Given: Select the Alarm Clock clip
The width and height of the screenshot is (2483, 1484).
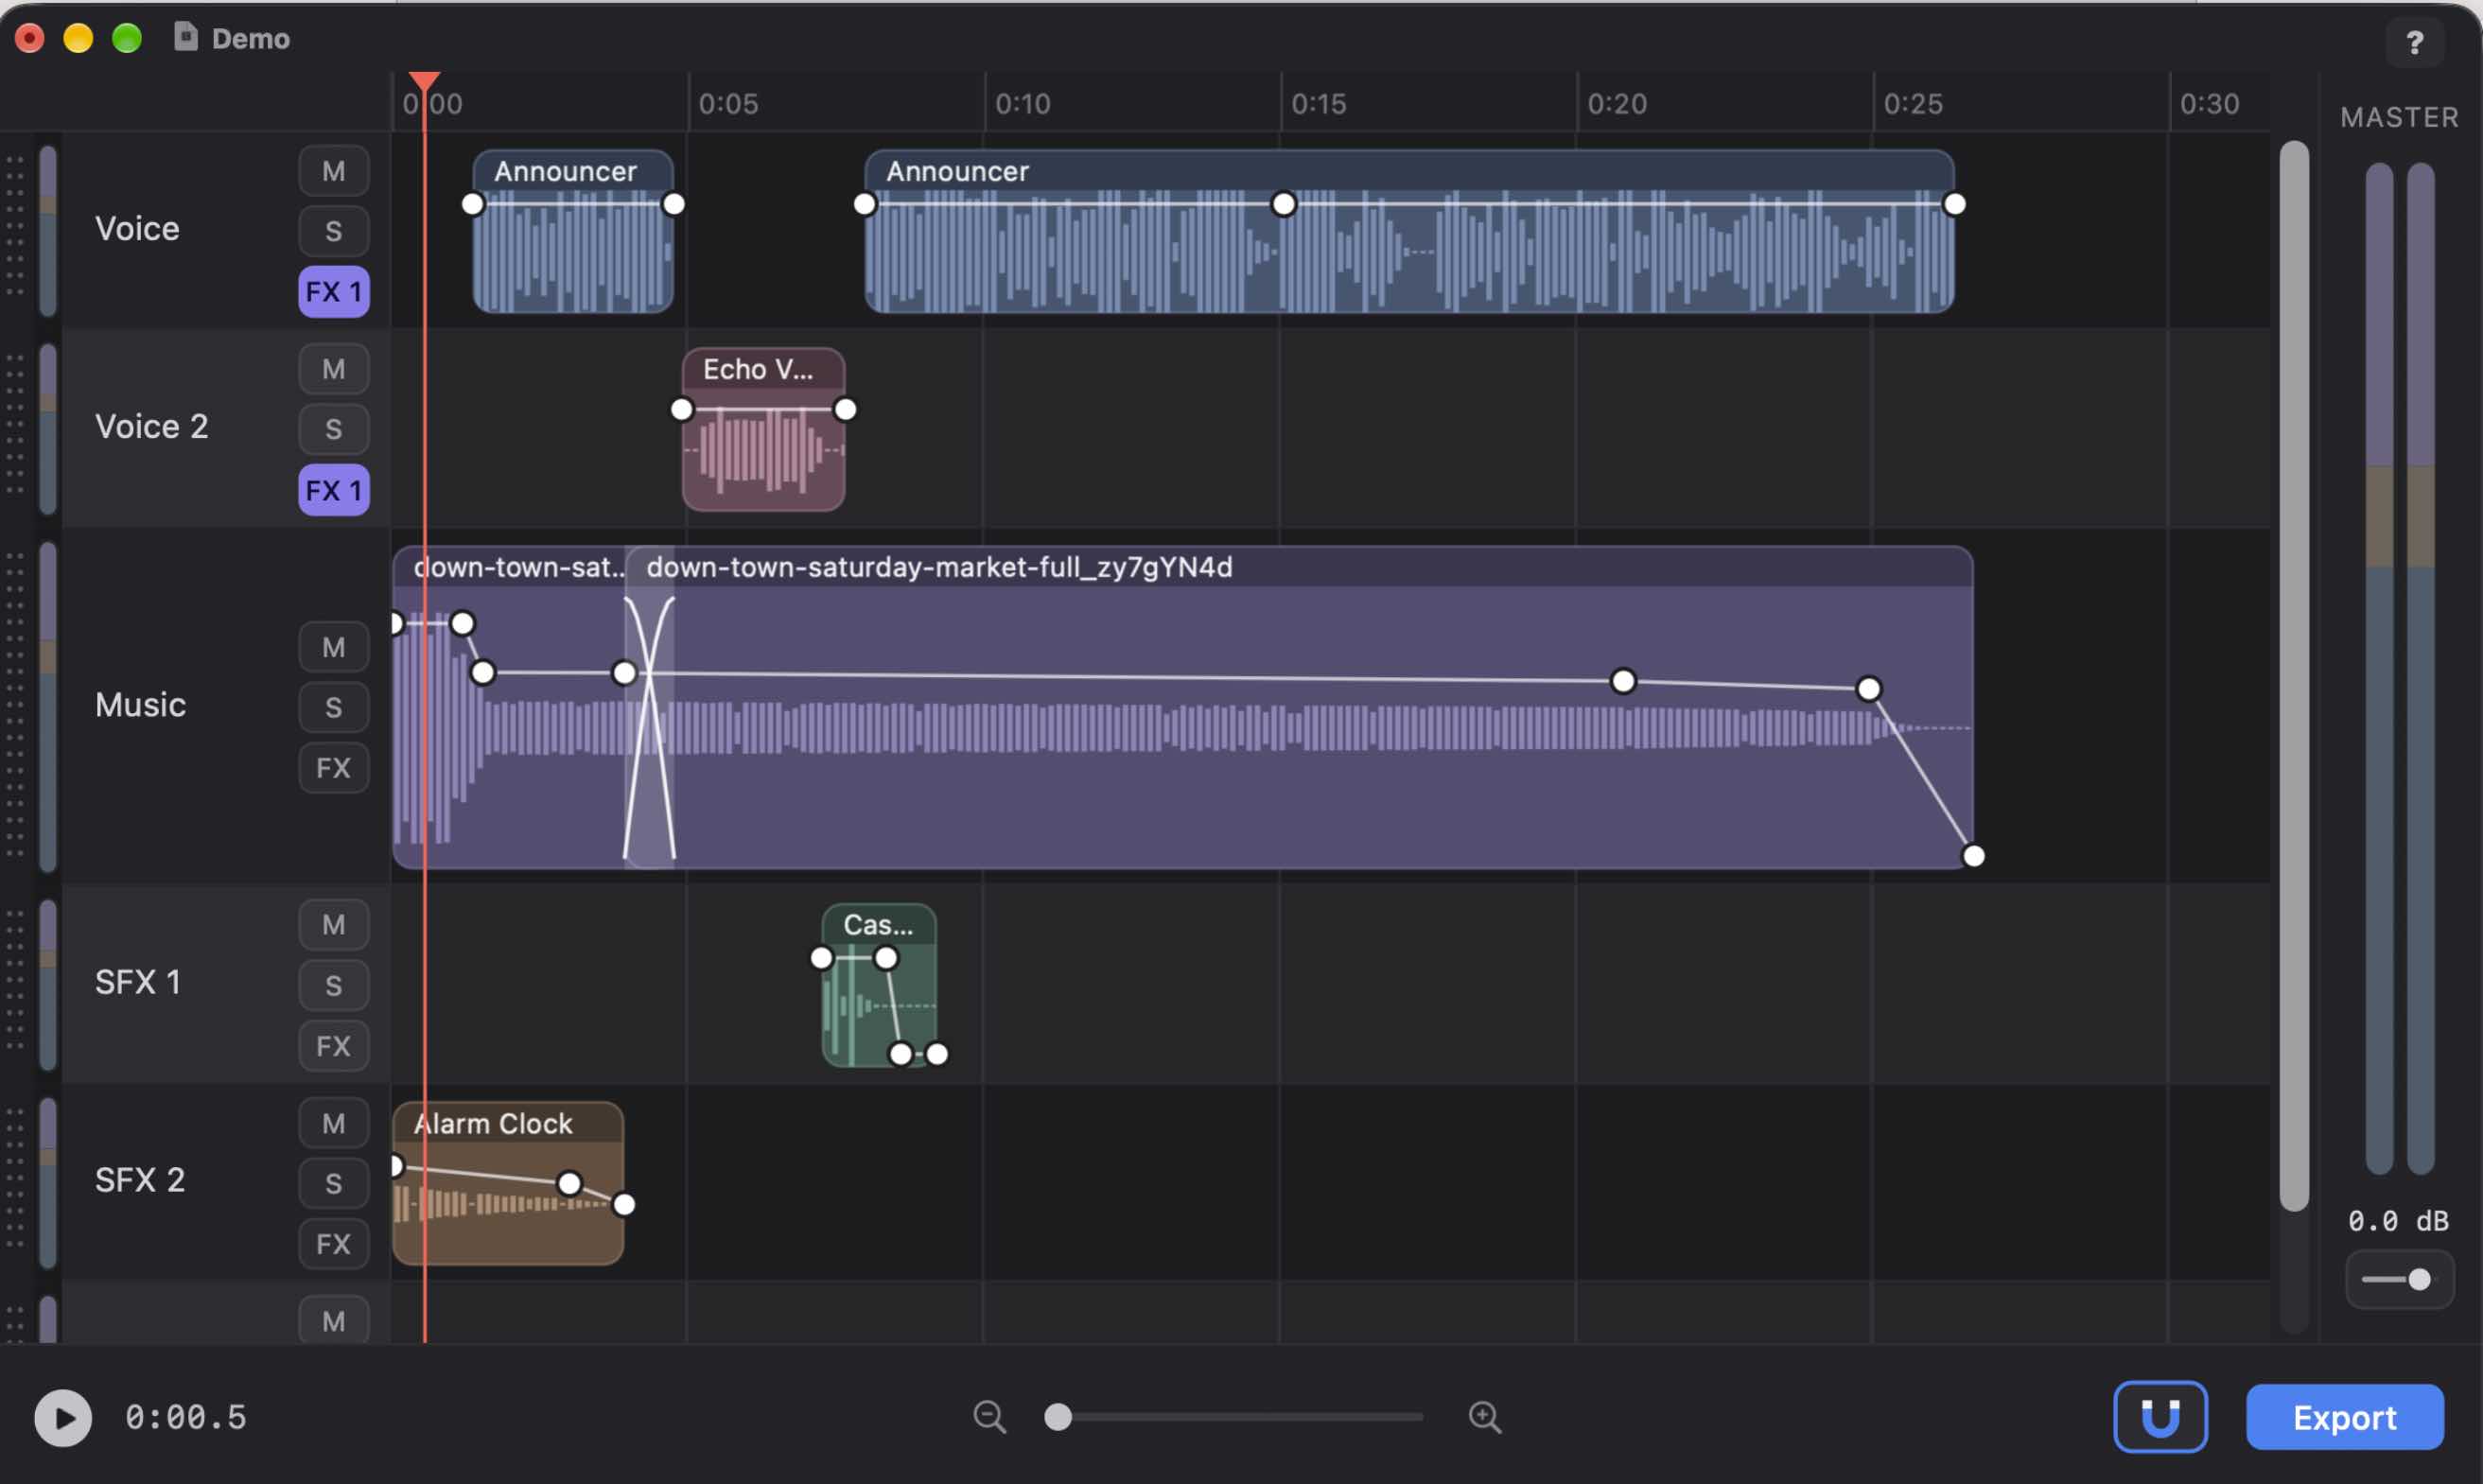Looking at the screenshot, I should pos(508,1183).
